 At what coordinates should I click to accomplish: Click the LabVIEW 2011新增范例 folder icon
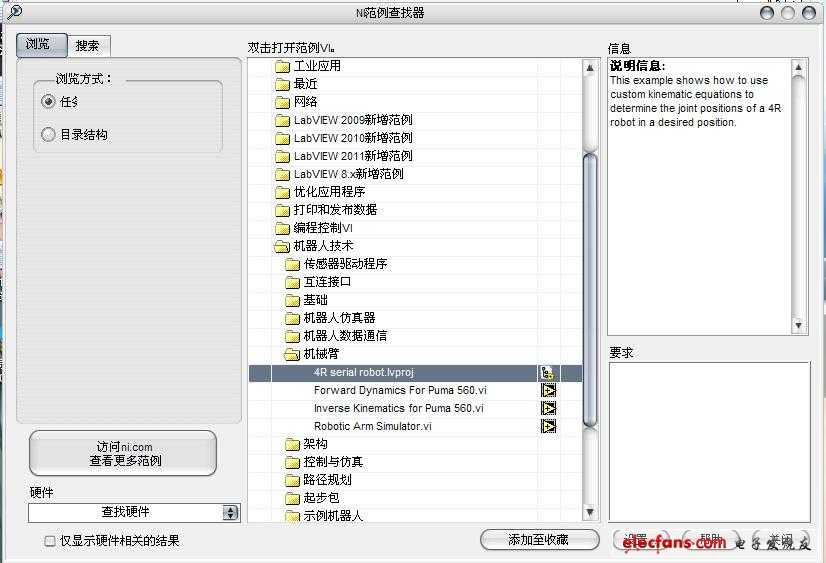[283, 156]
